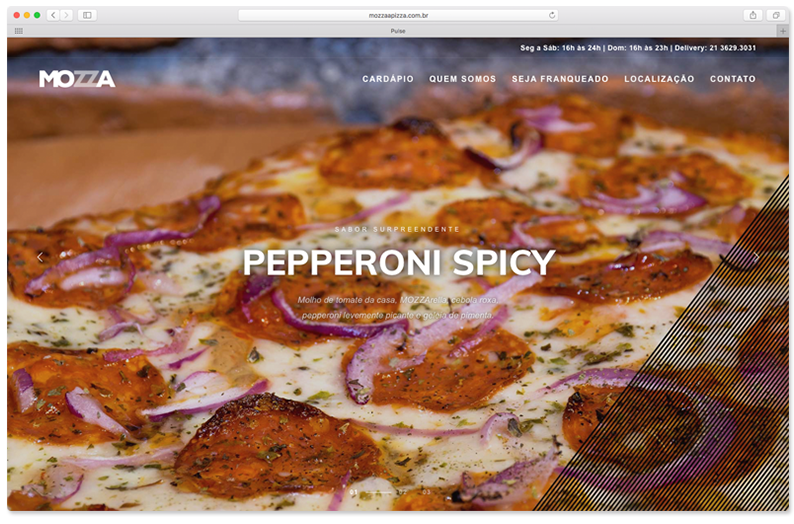The image size is (794, 524).
Task: Advance to next slide with the right arrow
Action: pos(756,257)
